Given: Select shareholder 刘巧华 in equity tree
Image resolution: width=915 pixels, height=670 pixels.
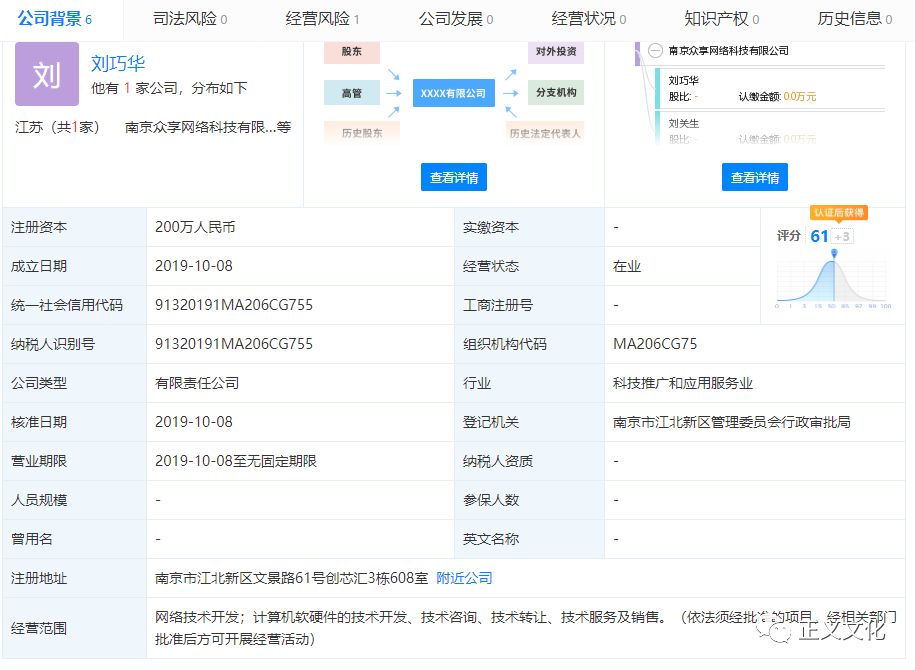Looking at the screenshot, I should (683, 81).
